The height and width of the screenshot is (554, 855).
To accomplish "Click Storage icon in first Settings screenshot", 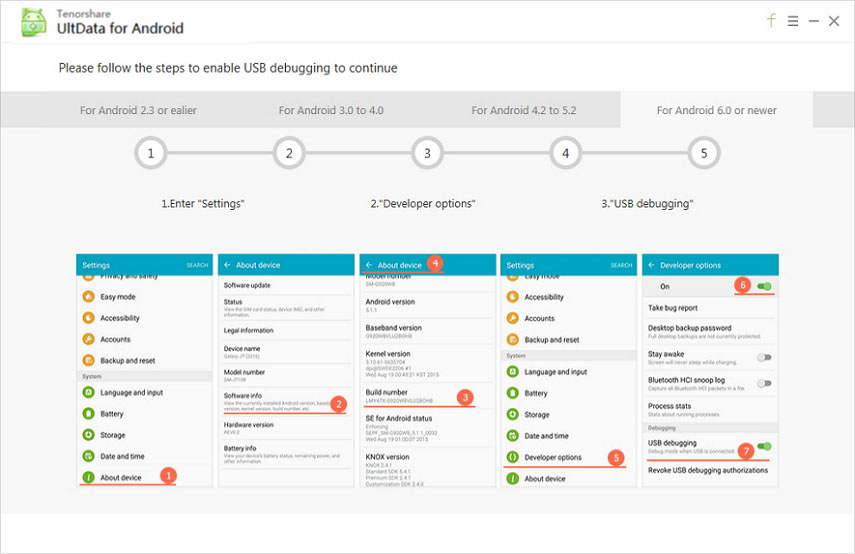I will tap(88, 435).
